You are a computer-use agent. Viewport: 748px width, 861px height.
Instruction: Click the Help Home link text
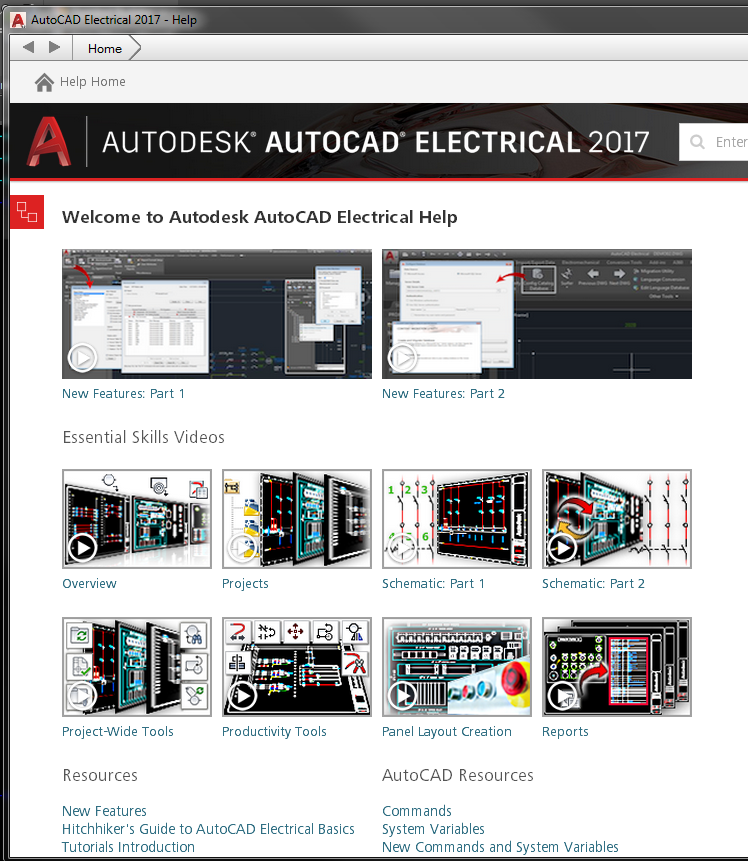pyautogui.click(x=93, y=82)
